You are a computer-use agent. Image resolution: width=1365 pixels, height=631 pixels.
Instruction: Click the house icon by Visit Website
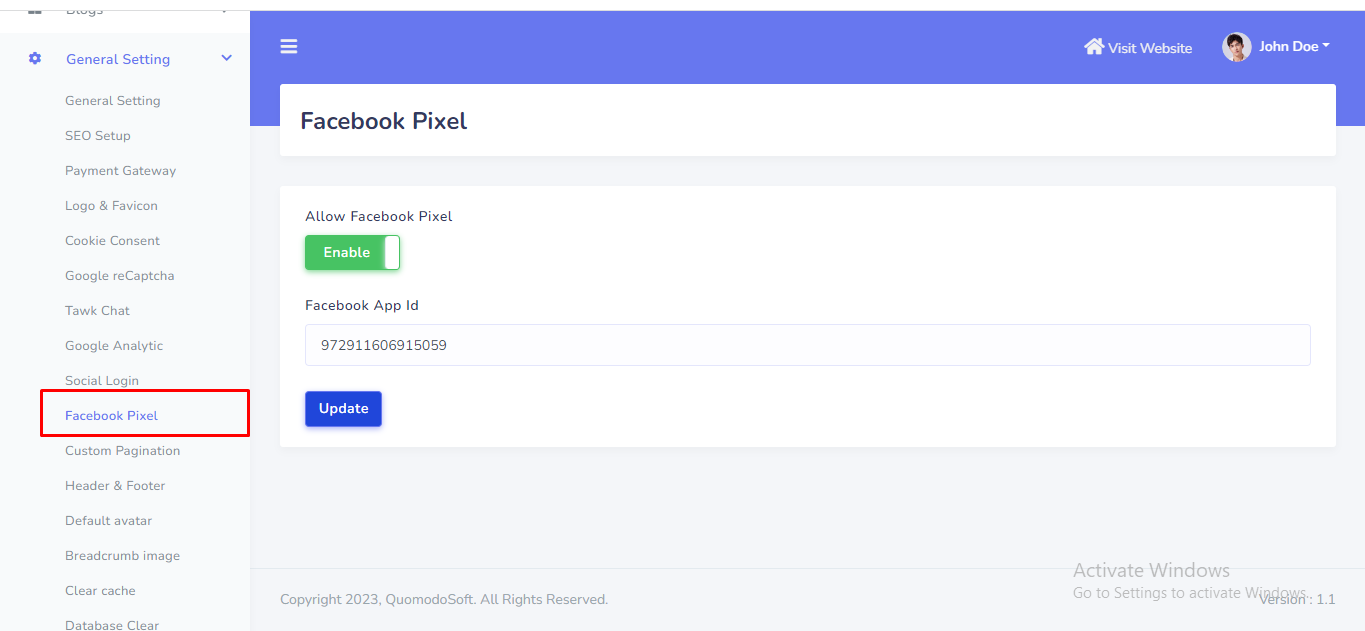[1094, 47]
